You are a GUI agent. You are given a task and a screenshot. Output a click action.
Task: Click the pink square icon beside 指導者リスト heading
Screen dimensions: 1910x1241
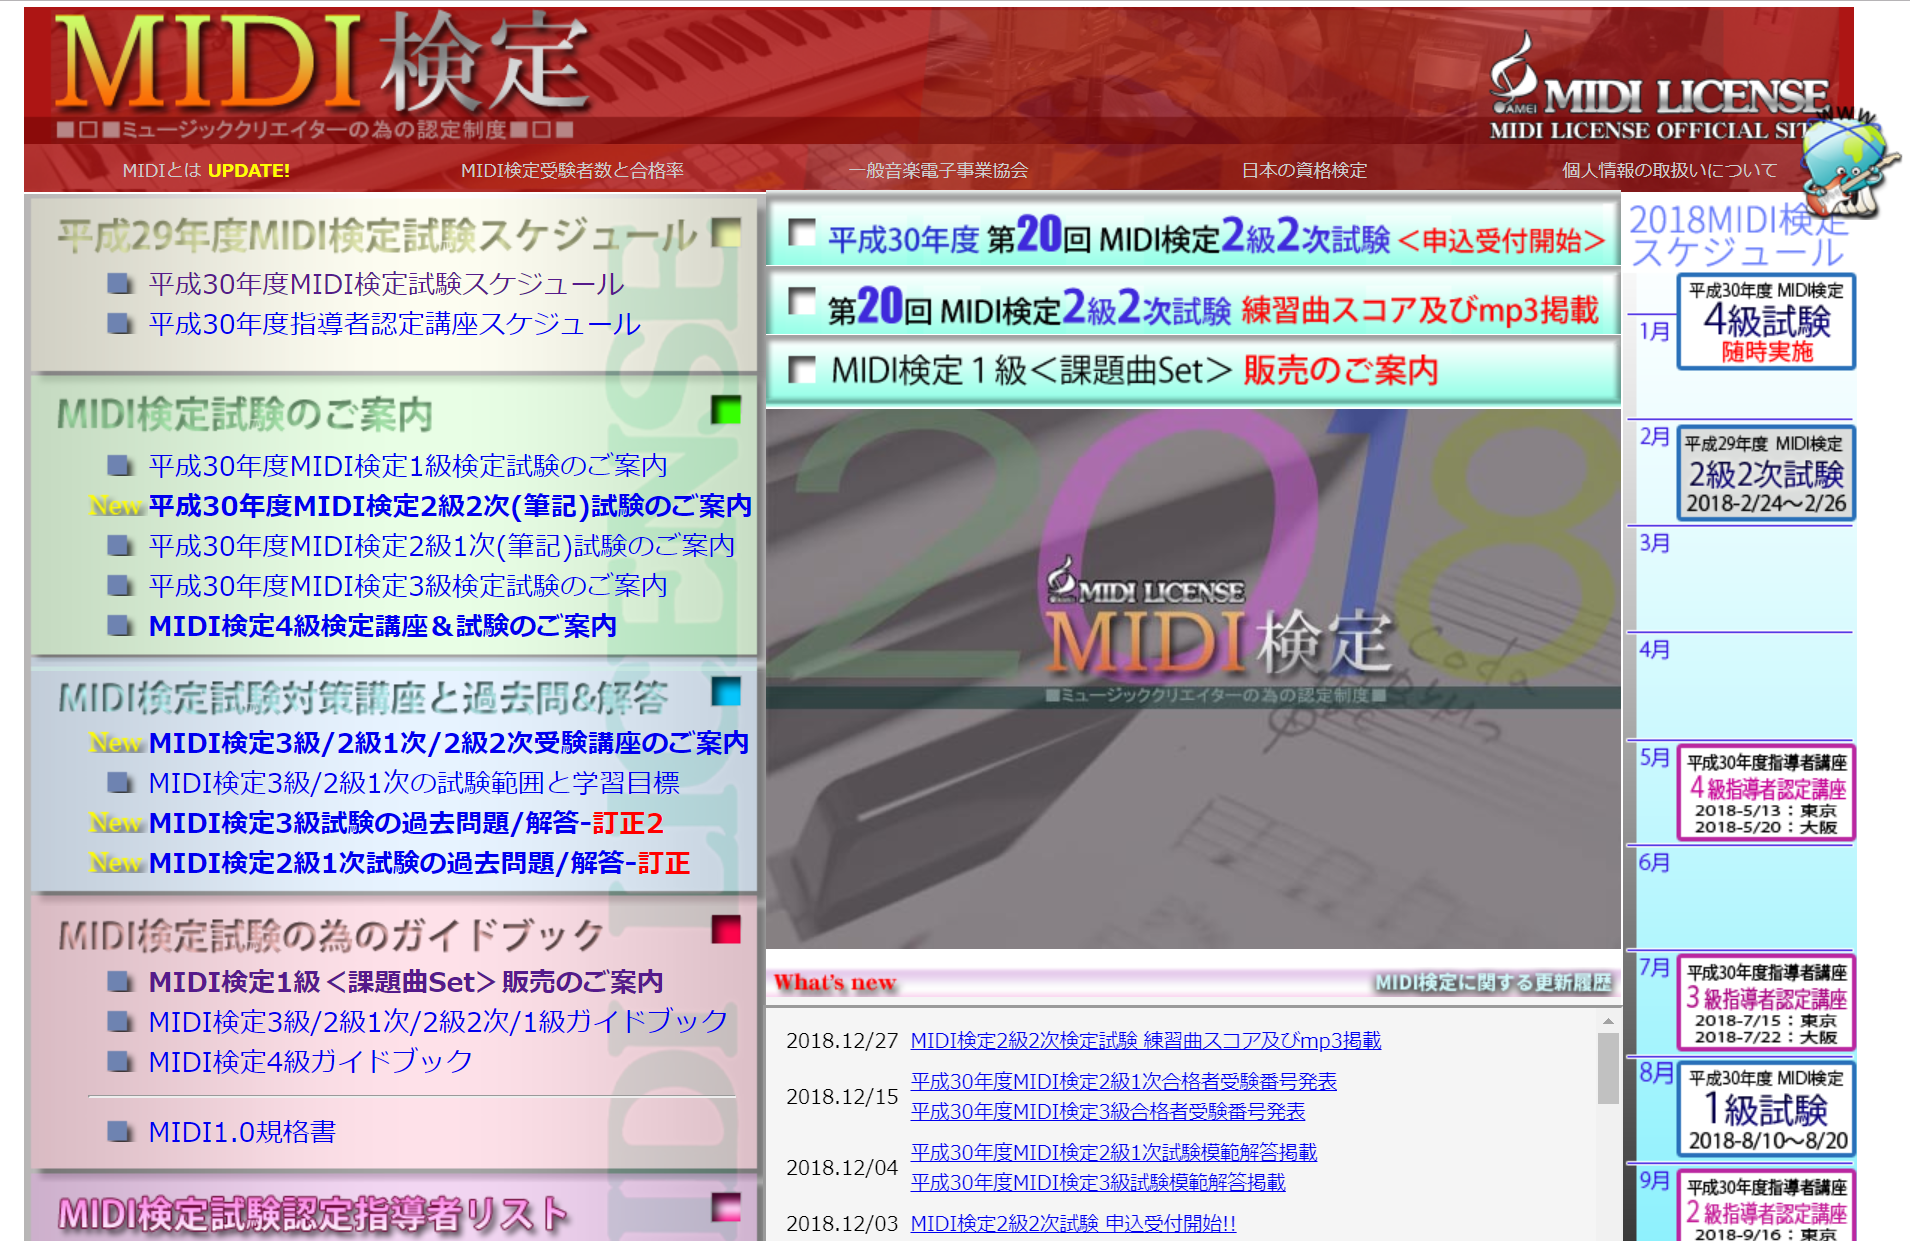point(727,1207)
